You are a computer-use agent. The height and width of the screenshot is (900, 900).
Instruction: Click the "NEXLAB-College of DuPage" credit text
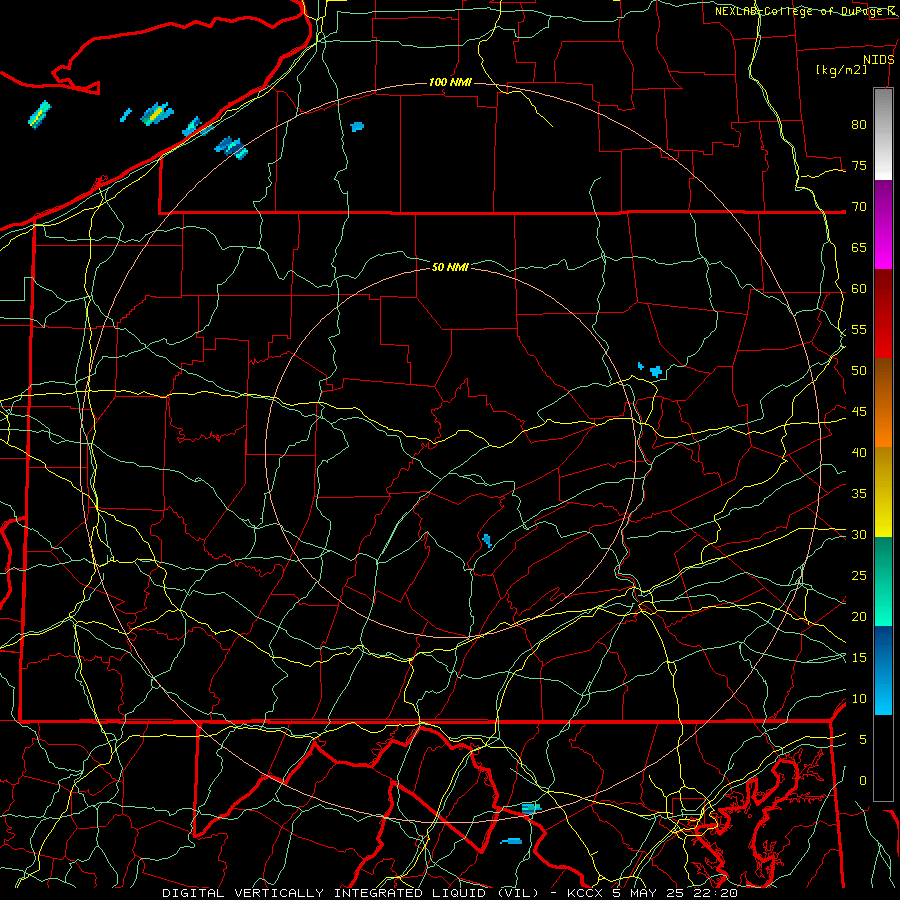tap(799, 11)
